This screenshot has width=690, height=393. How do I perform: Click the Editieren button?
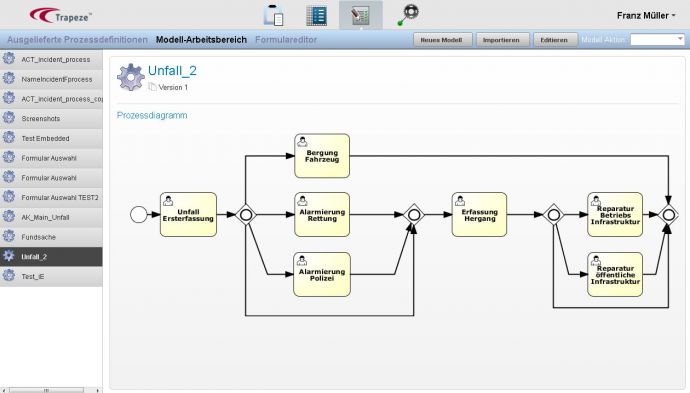tap(554, 40)
